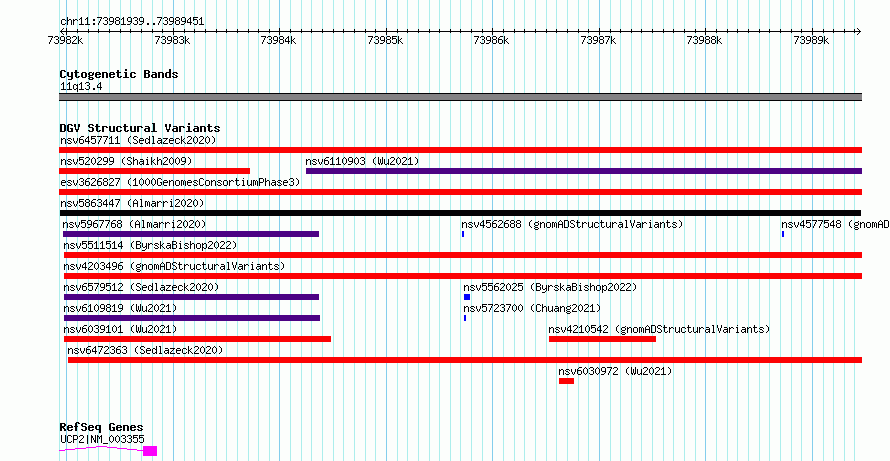Click the 73983k ruler tick label
The width and height of the screenshot is (890, 461).
pos(172,40)
